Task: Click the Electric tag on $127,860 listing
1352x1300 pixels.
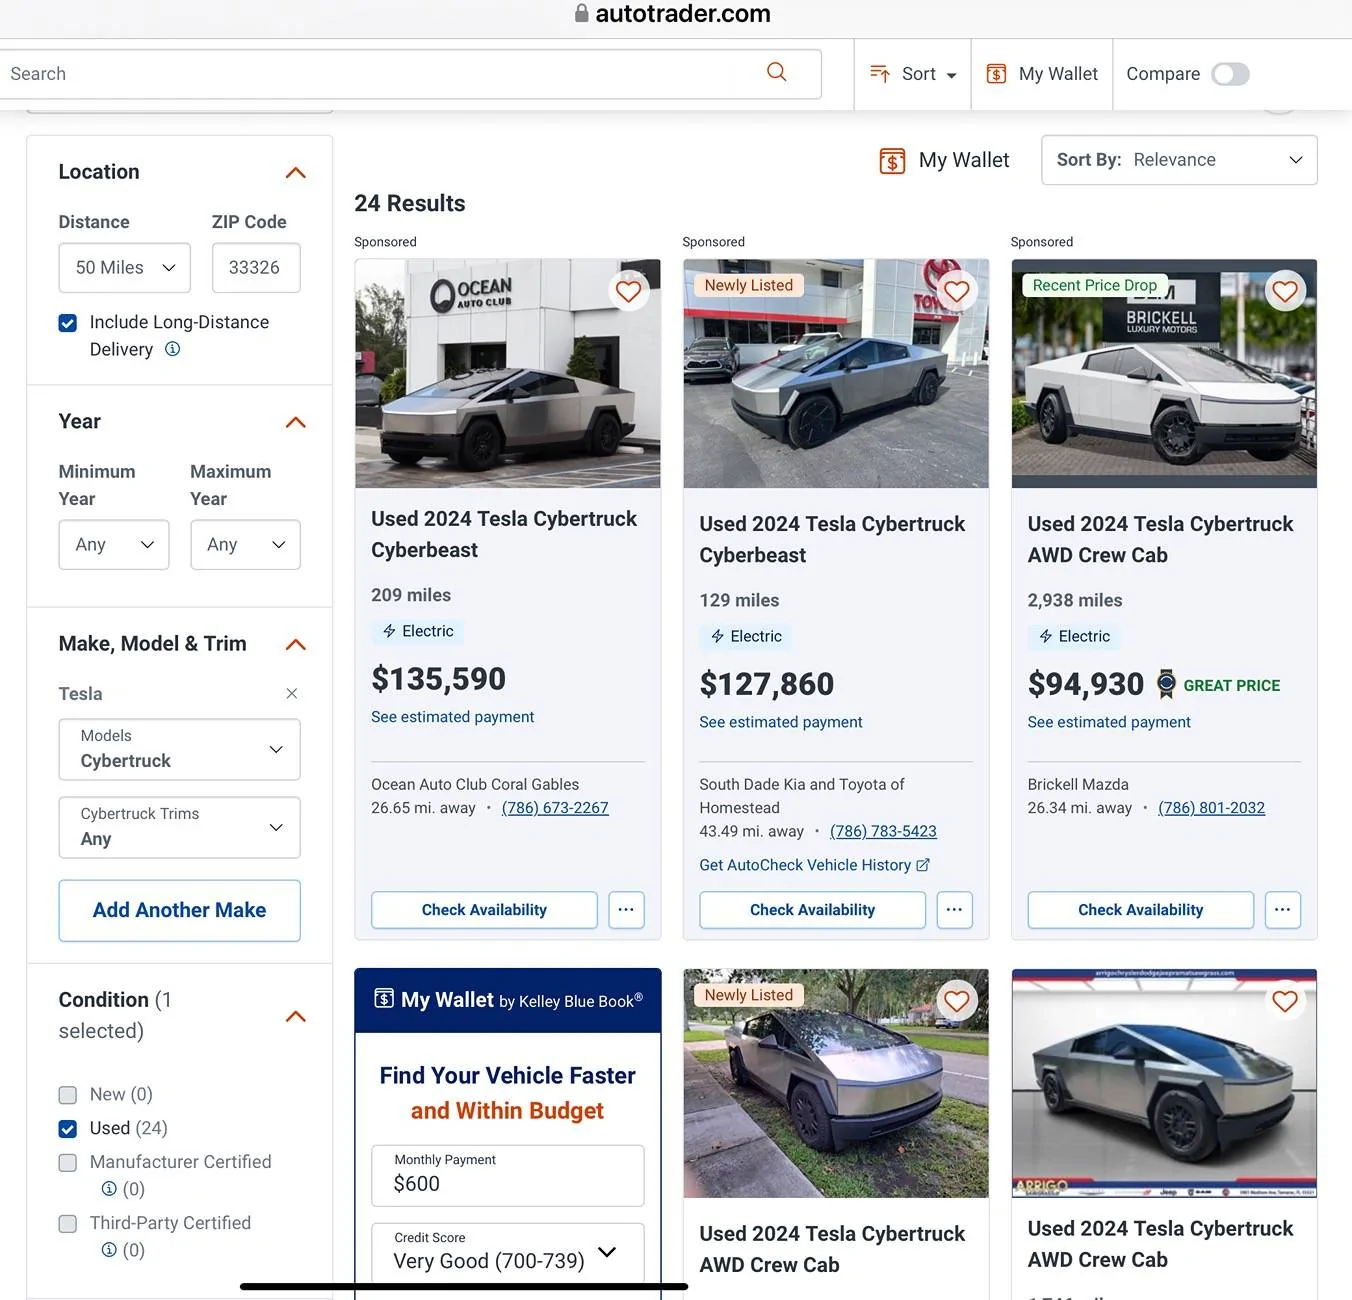Action: (746, 636)
